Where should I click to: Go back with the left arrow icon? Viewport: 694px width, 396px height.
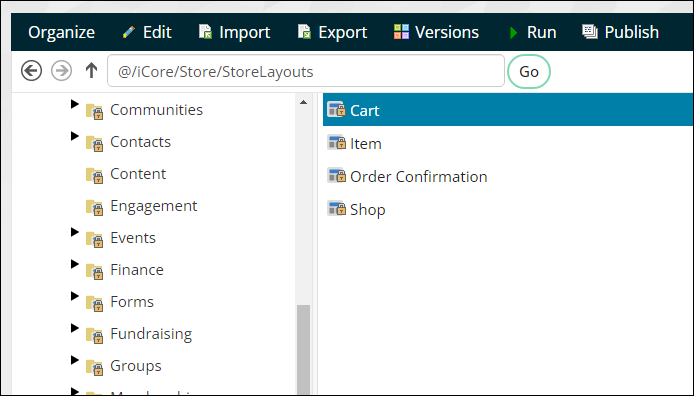tap(31, 71)
